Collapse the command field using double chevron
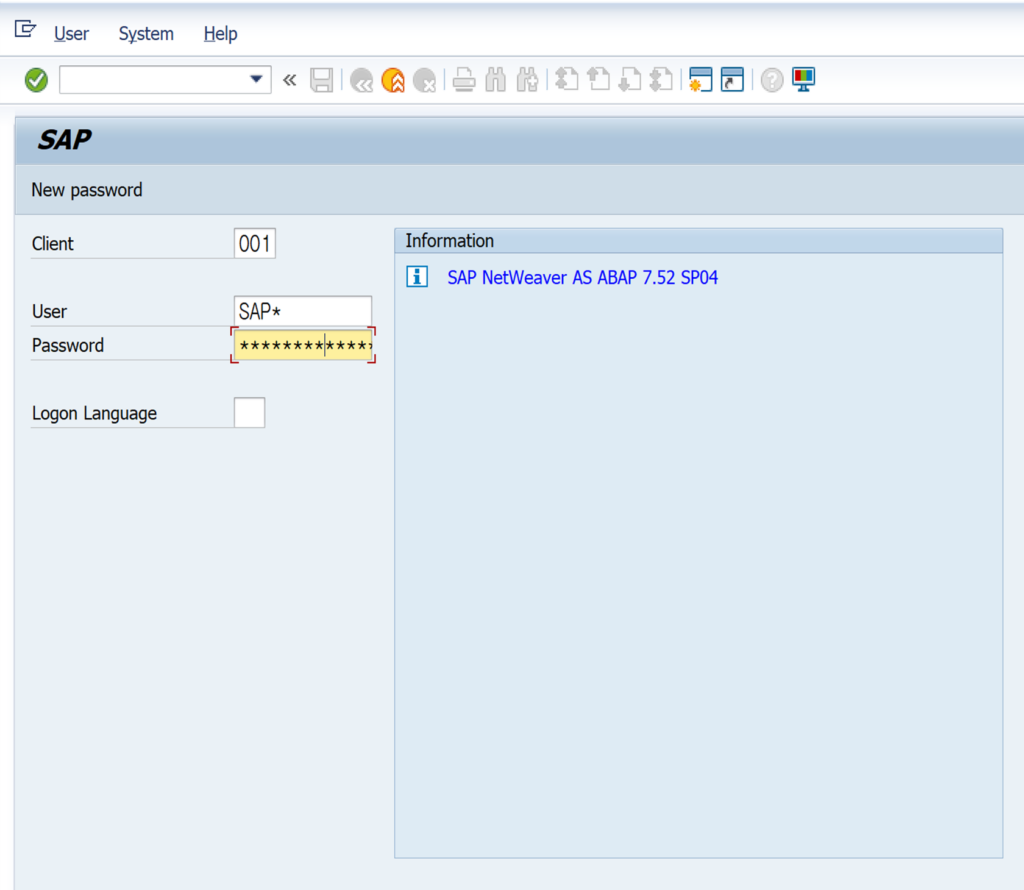 point(289,80)
